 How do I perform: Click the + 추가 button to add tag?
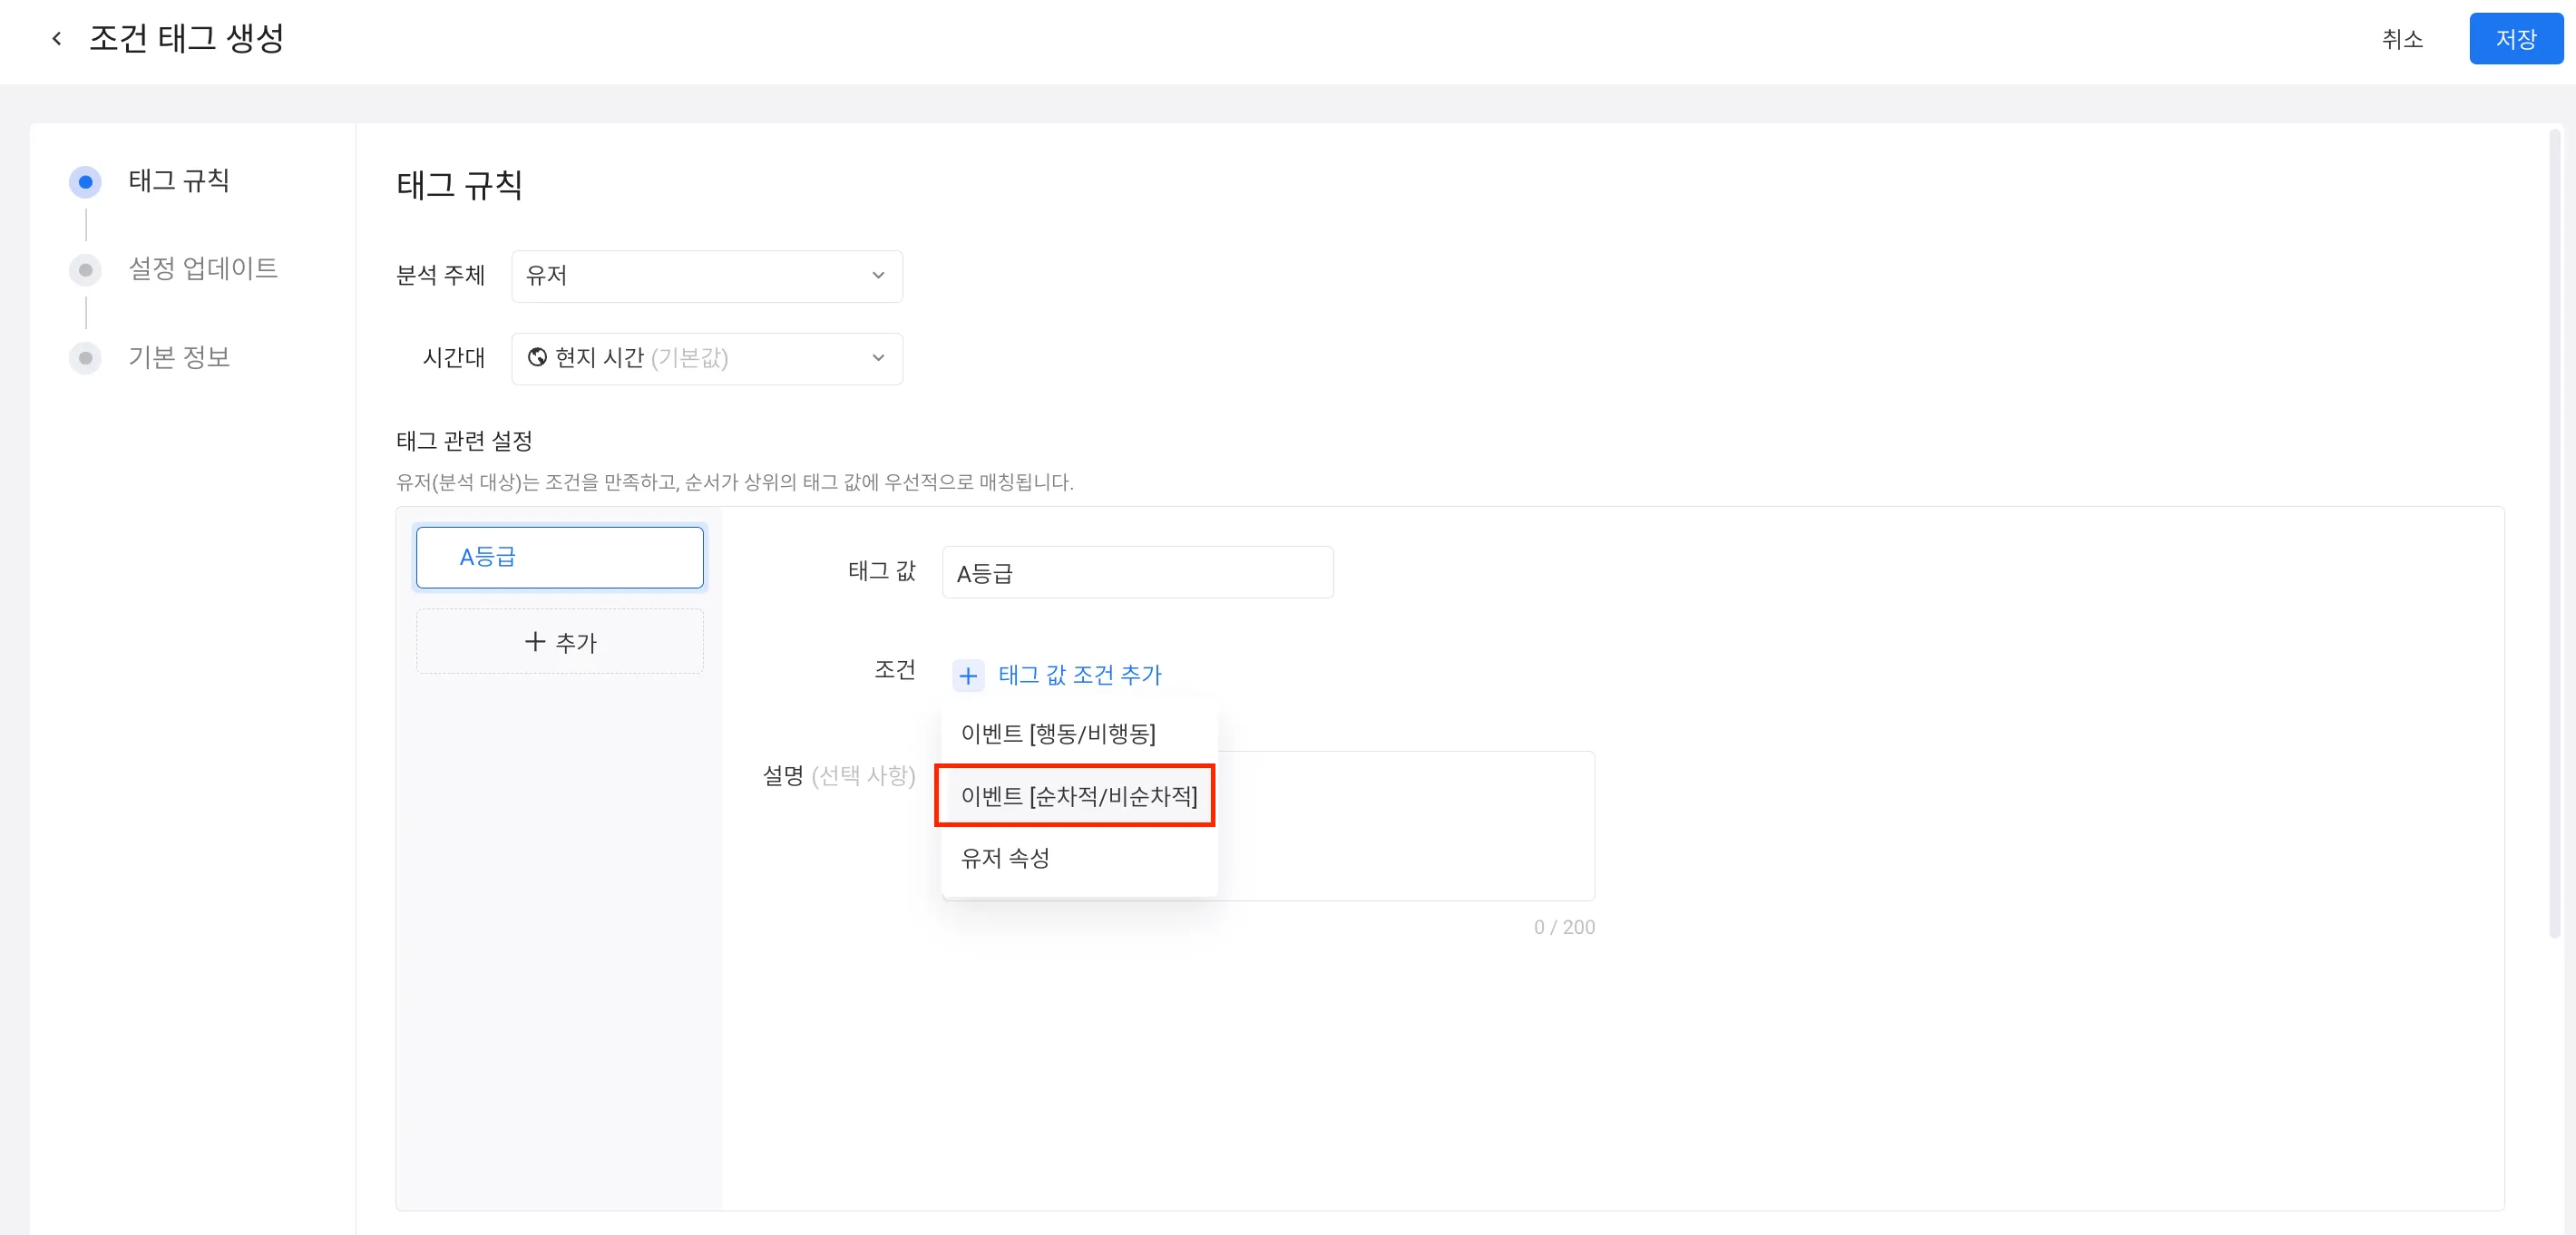(x=559, y=642)
